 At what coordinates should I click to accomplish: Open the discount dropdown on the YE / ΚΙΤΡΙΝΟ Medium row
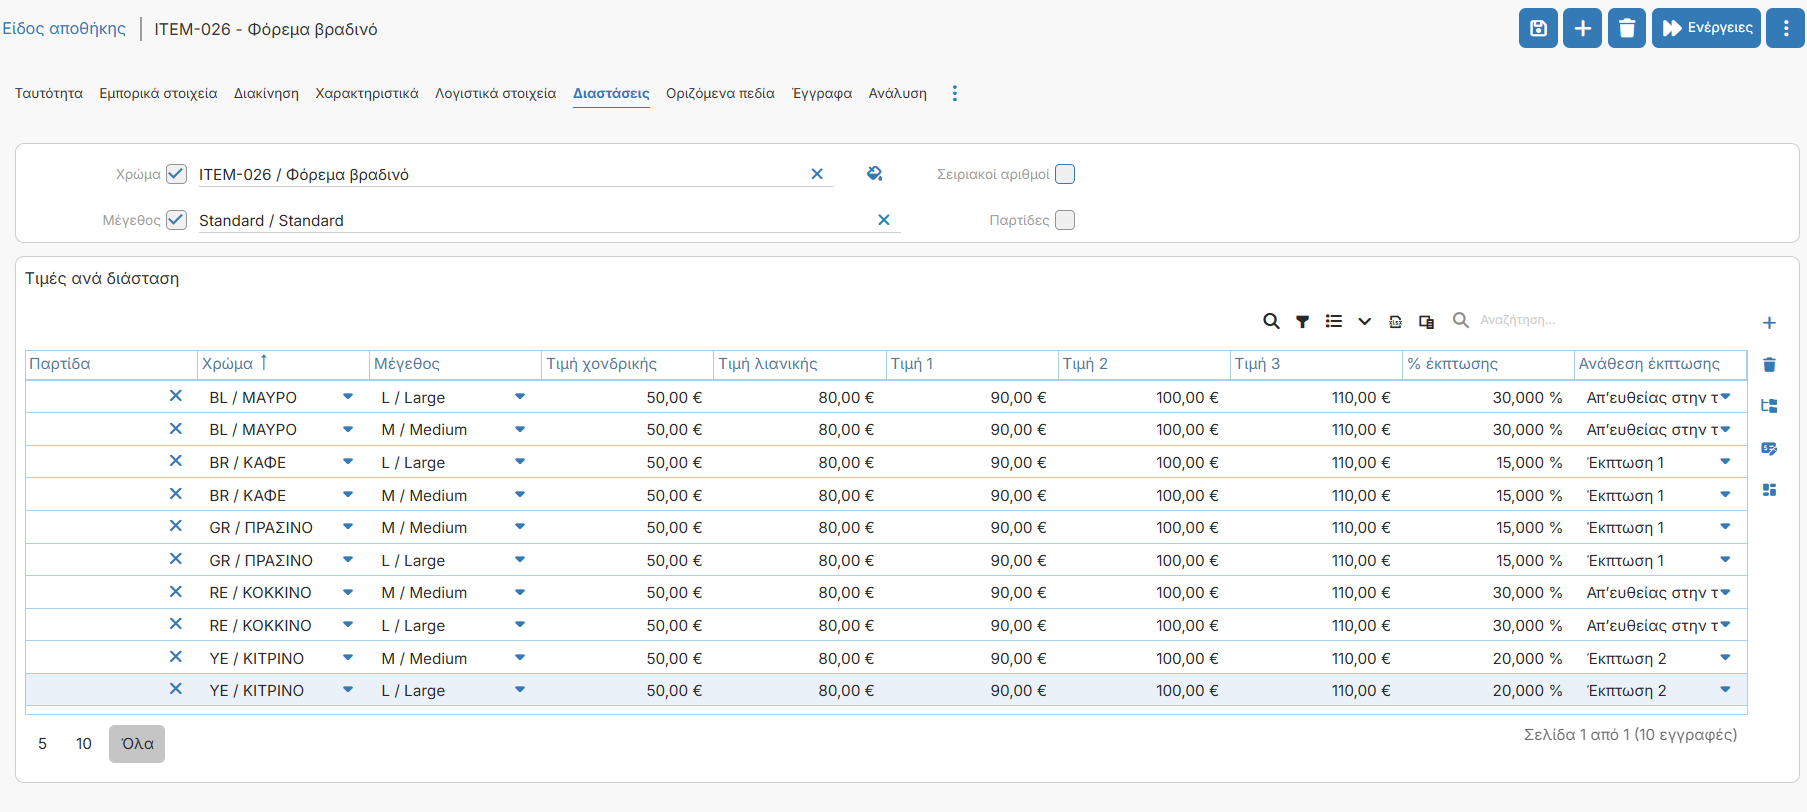[x=1725, y=658]
